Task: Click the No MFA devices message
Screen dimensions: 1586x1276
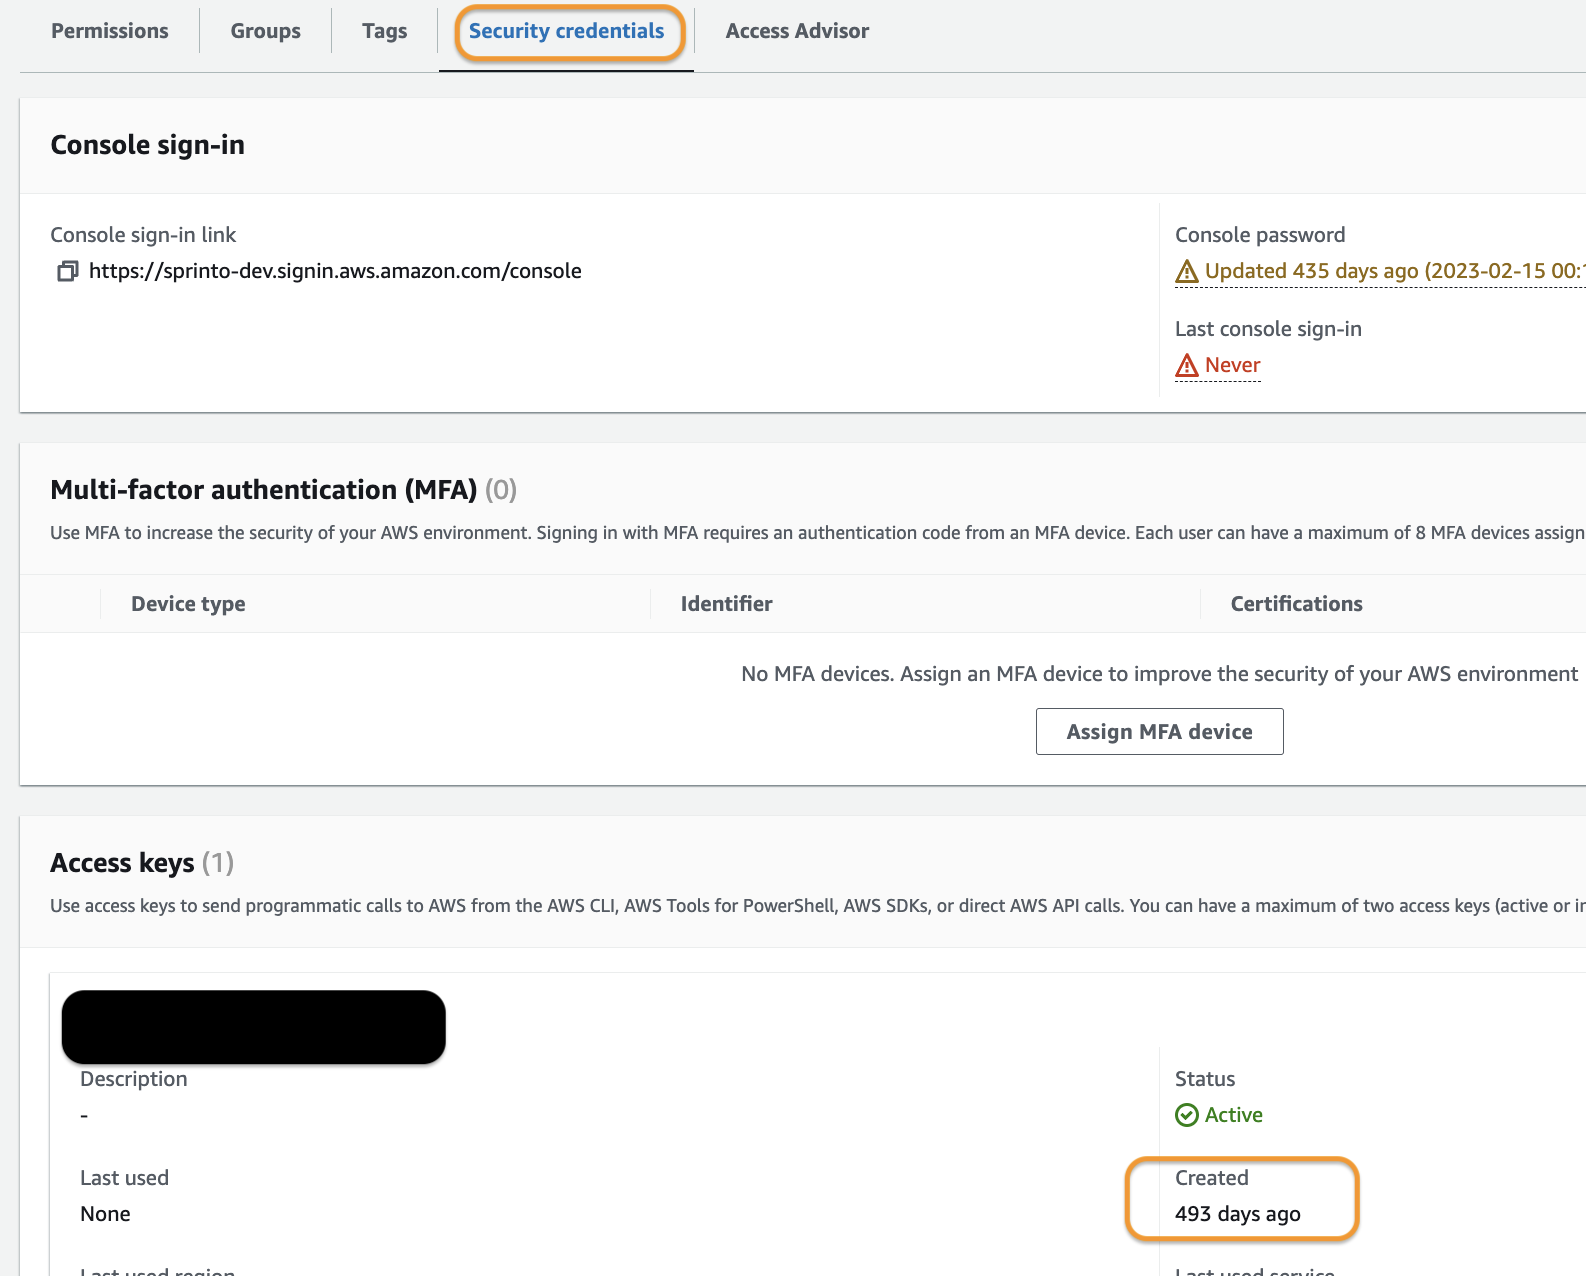Action: (x=1160, y=674)
